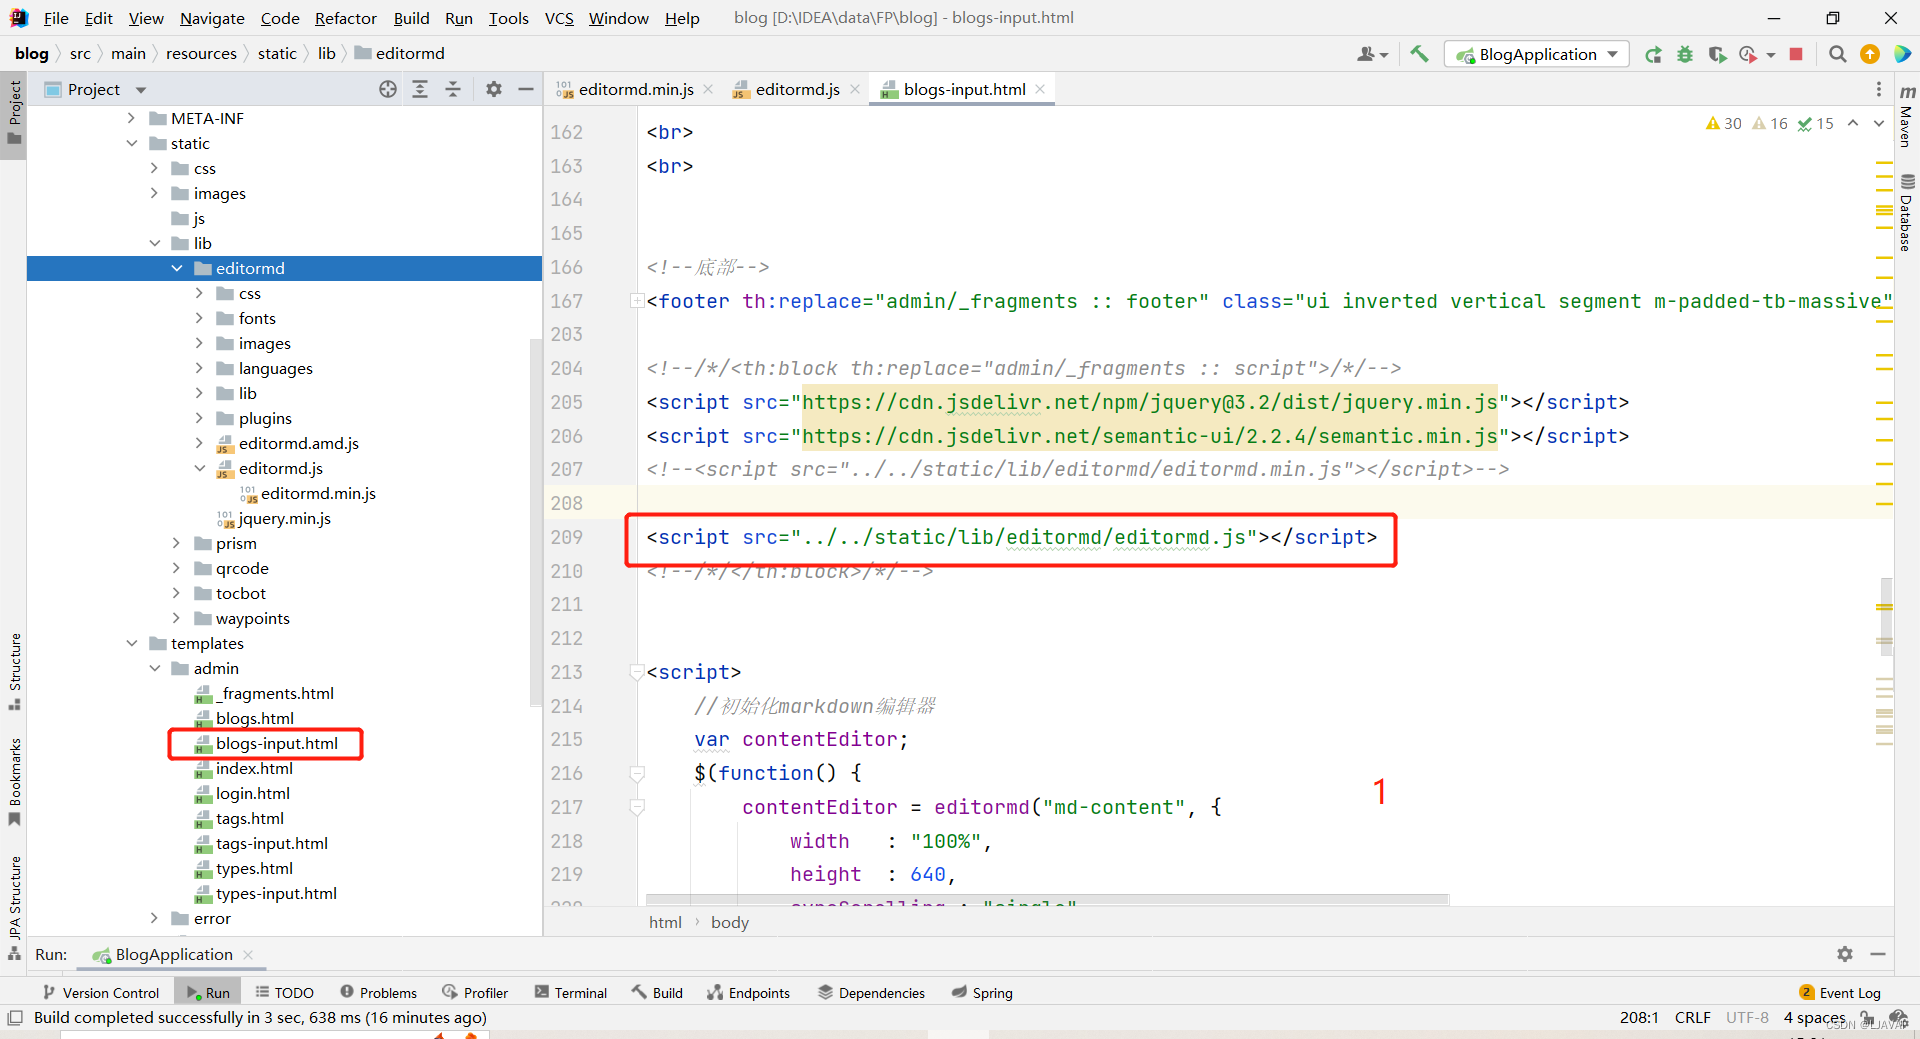Run BlogApplication with coverage shield icon
Viewport: 1920px width, 1039px height.
(x=1718, y=55)
